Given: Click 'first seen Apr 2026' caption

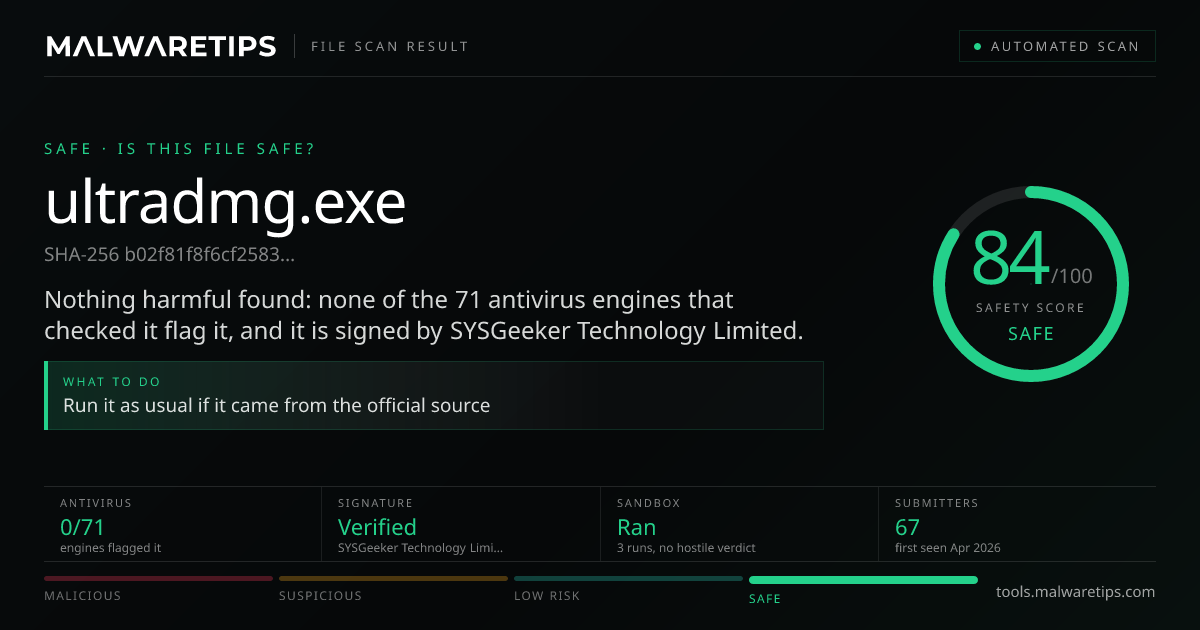Looking at the screenshot, I should pos(948,548).
